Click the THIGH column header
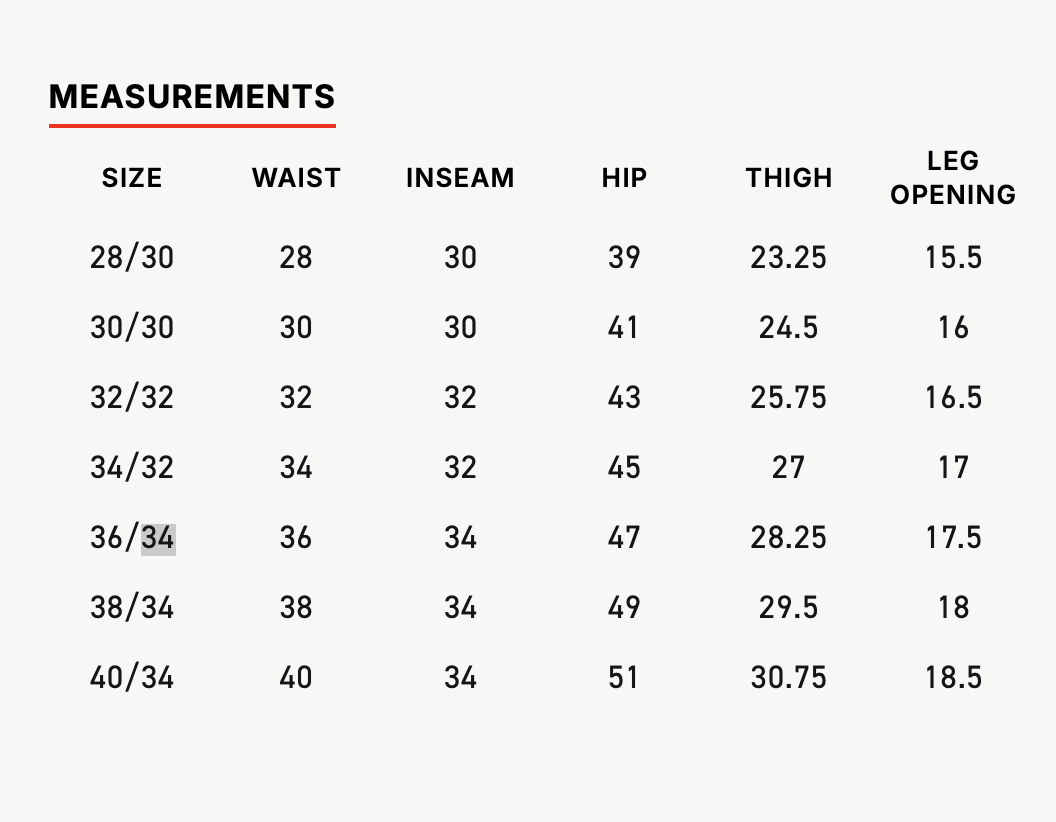 click(789, 178)
